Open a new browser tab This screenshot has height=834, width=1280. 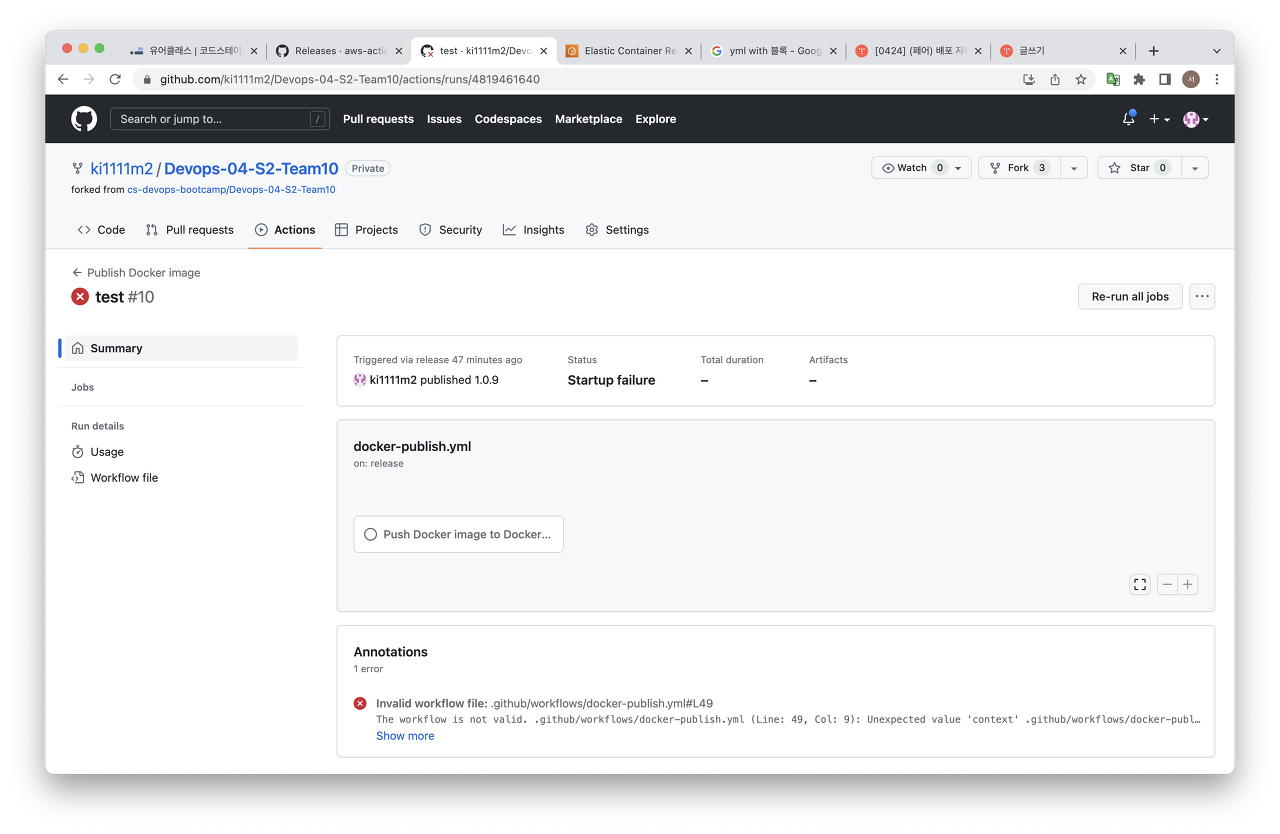[1153, 50]
